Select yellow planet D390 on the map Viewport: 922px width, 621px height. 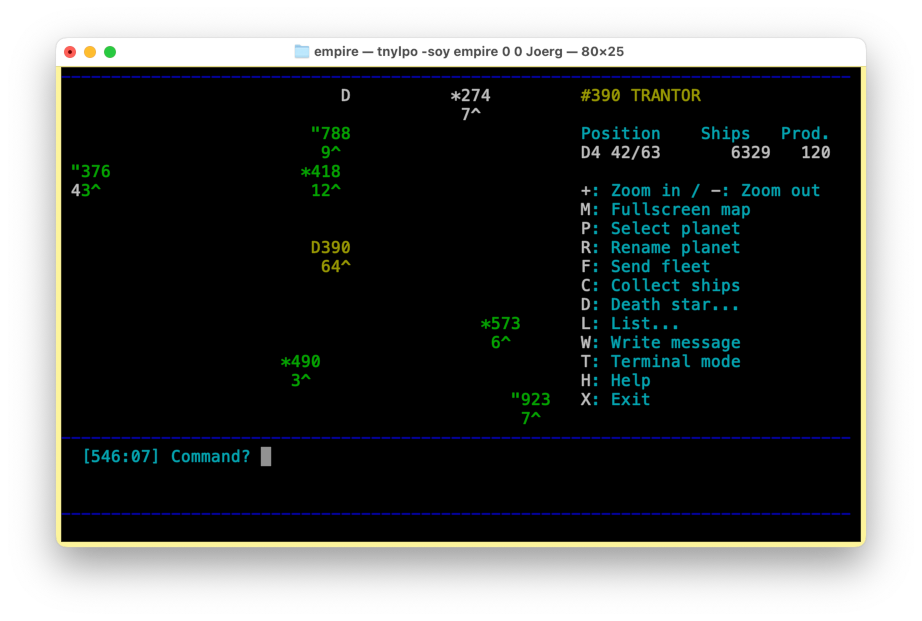click(330, 247)
